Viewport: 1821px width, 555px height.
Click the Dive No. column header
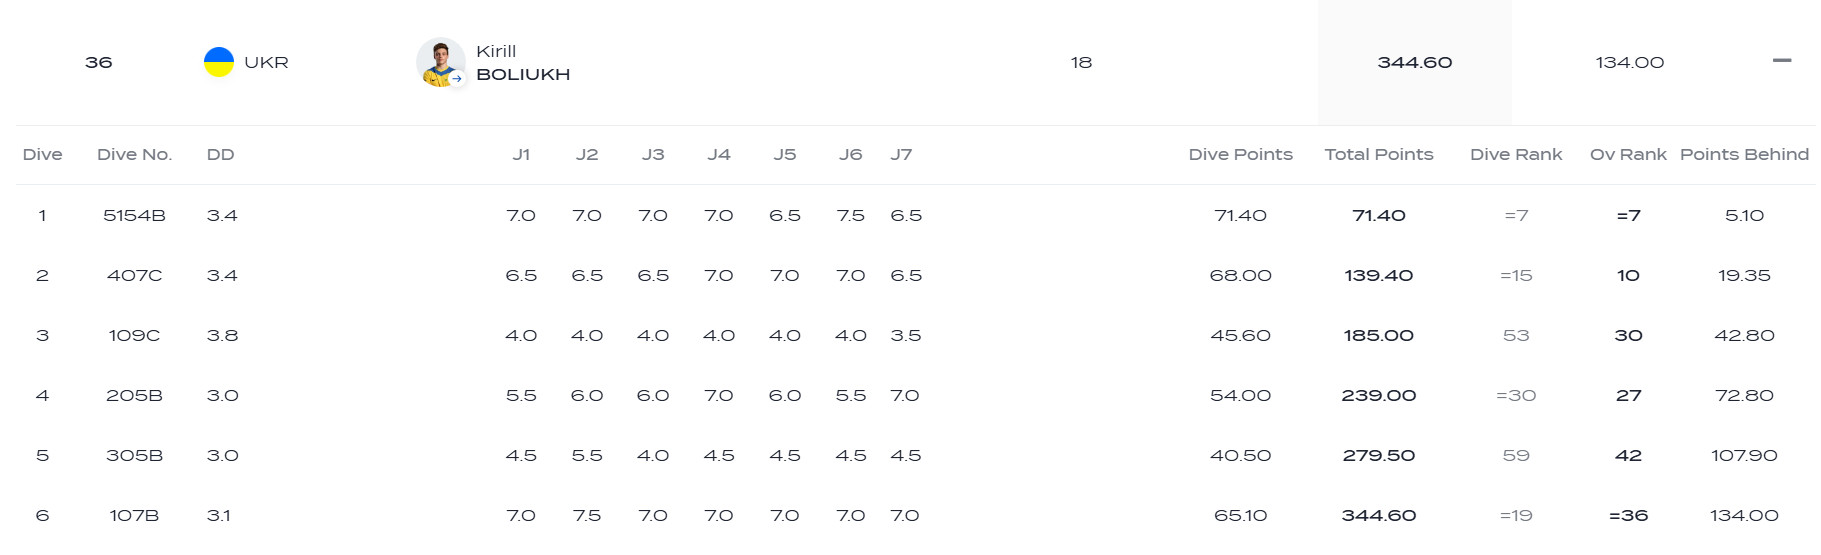tap(134, 155)
